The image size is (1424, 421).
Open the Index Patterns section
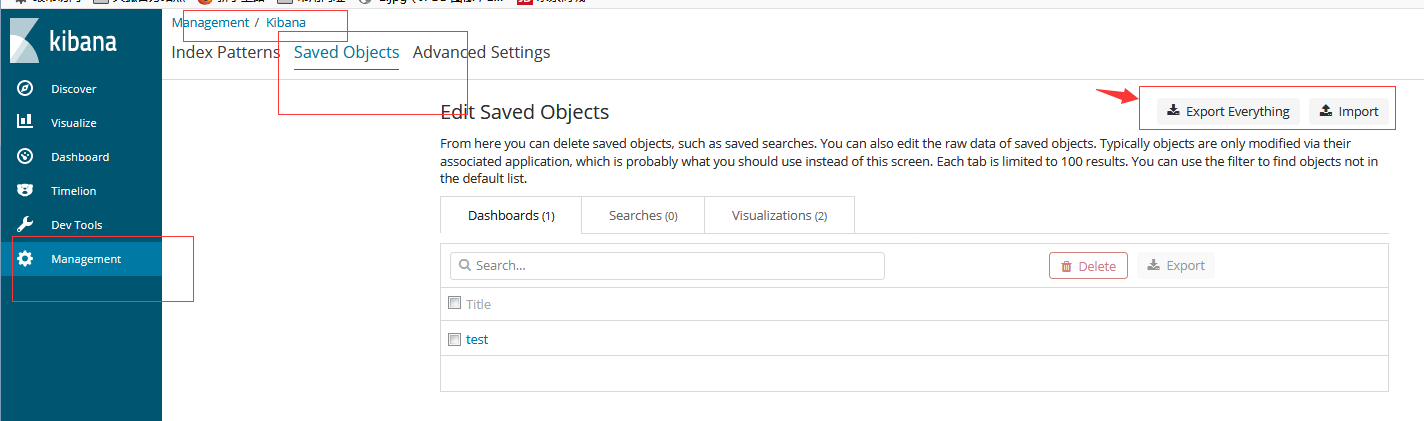click(226, 52)
